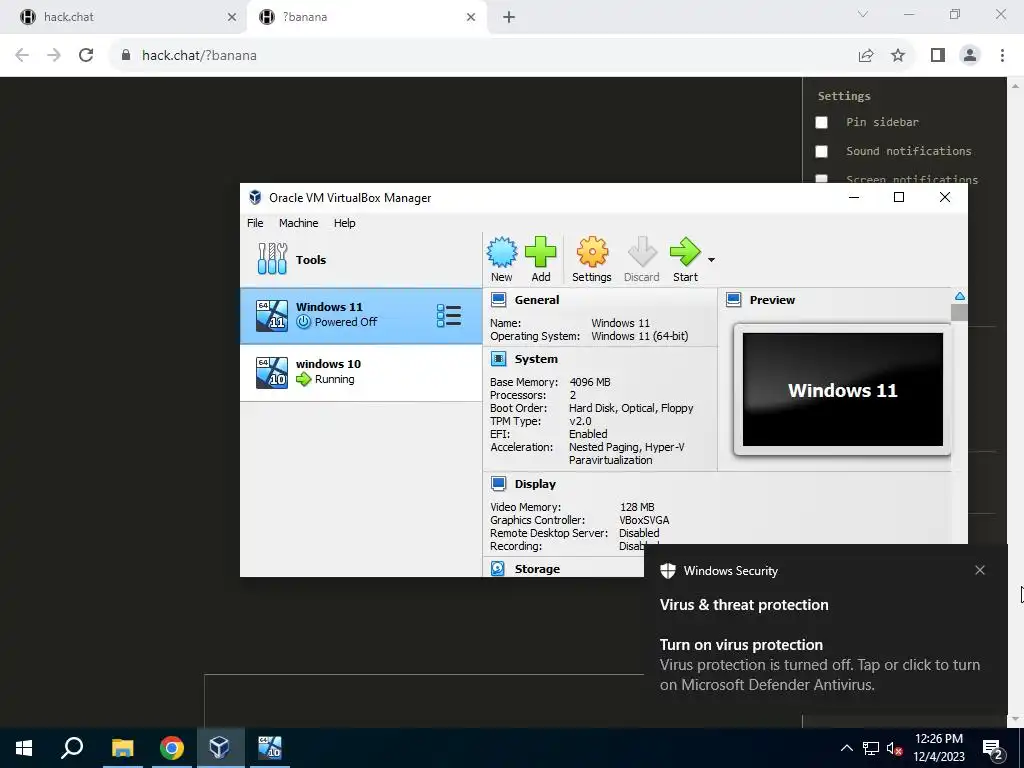Click the share page icon in Chrome

[865, 56]
